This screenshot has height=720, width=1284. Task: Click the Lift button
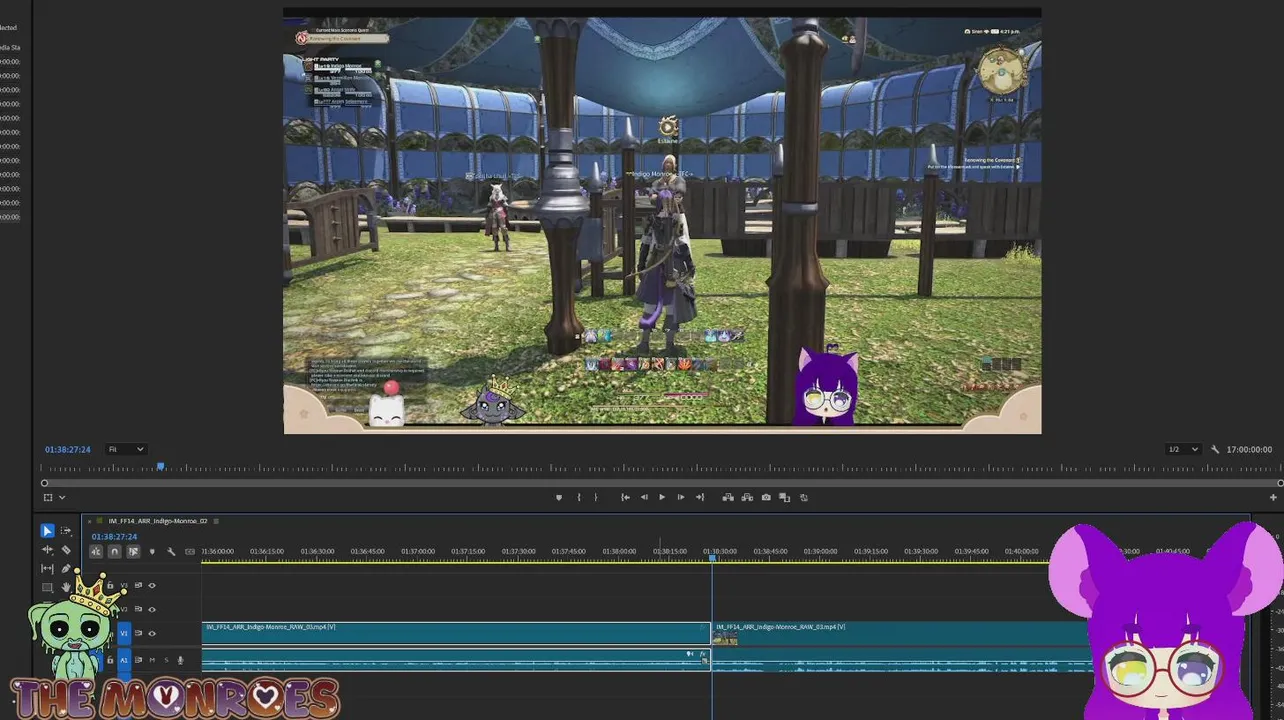tap(728, 497)
